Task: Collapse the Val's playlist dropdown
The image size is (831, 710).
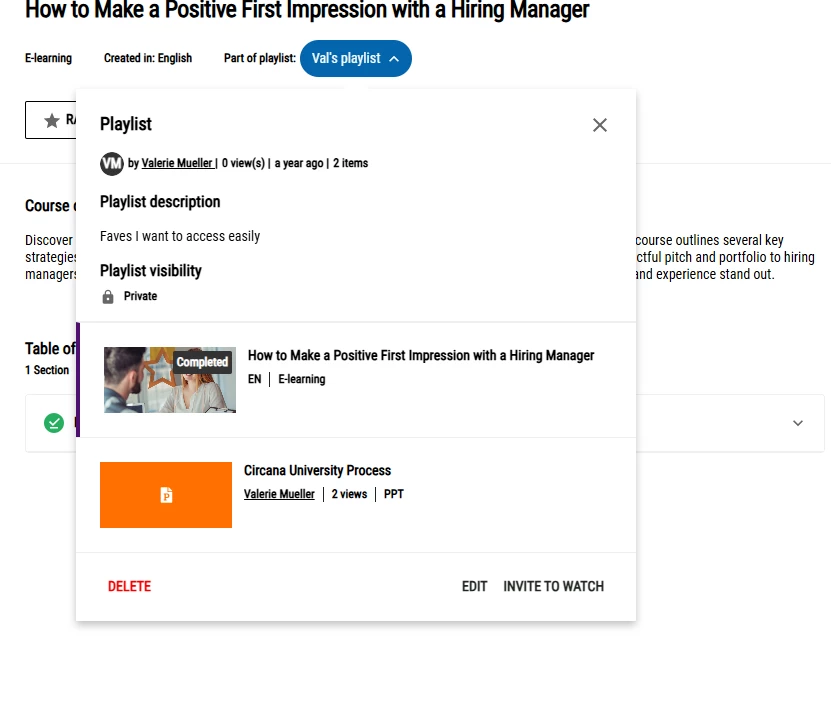Action: pos(356,58)
